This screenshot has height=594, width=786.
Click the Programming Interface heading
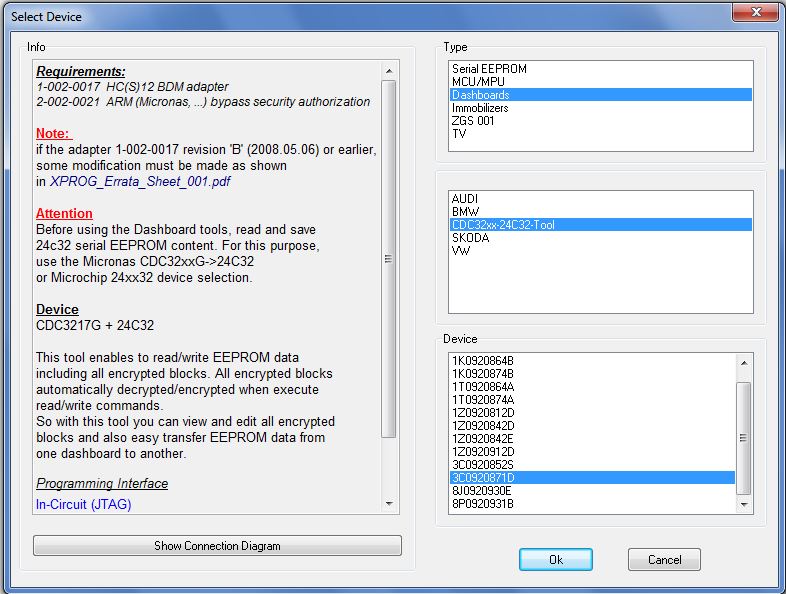[x=102, y=483]
